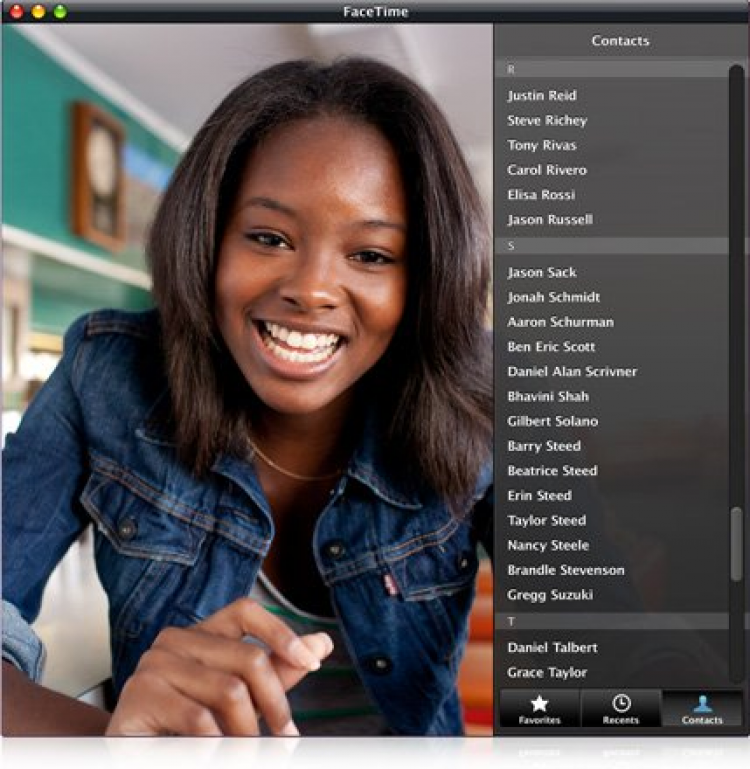Click the T section header
Viewport: 750px width, 769px height.
[611, 621]
